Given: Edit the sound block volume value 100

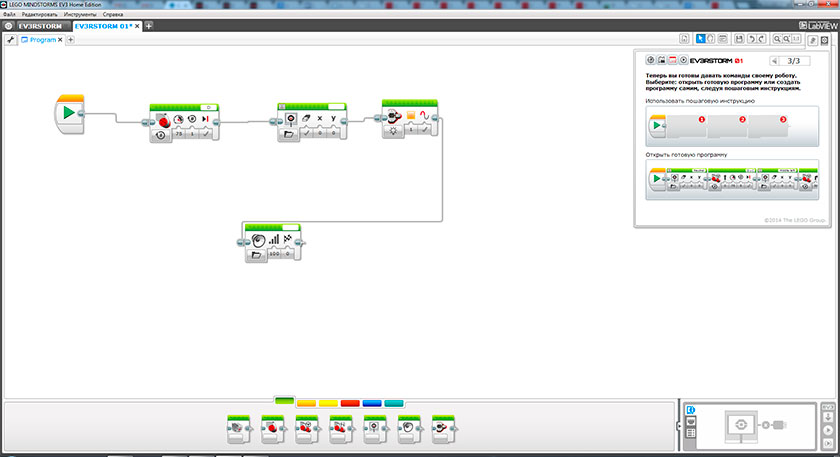Looking at the screenshot, I should coord(274,253).
